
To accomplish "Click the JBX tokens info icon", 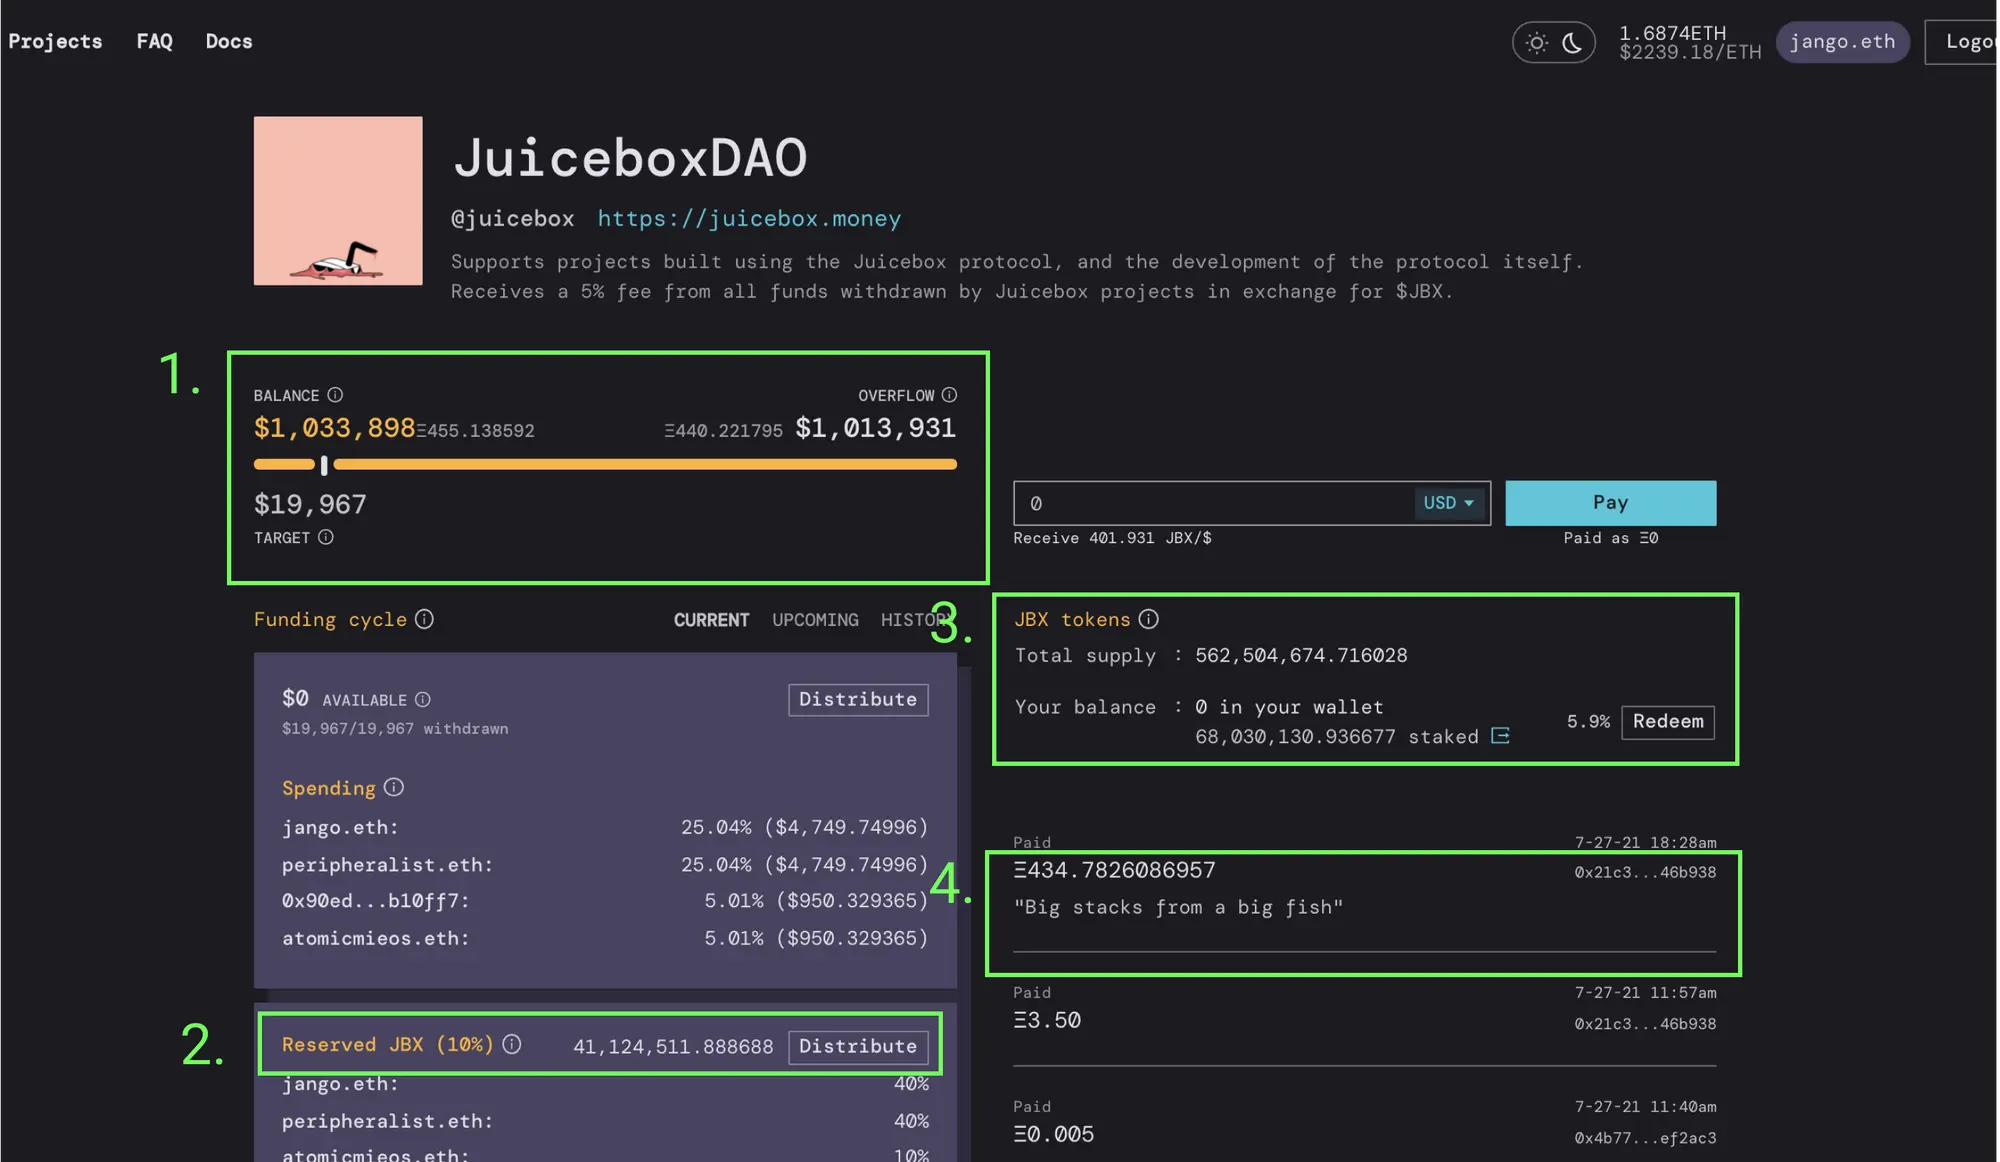I will coord(1148,619).
